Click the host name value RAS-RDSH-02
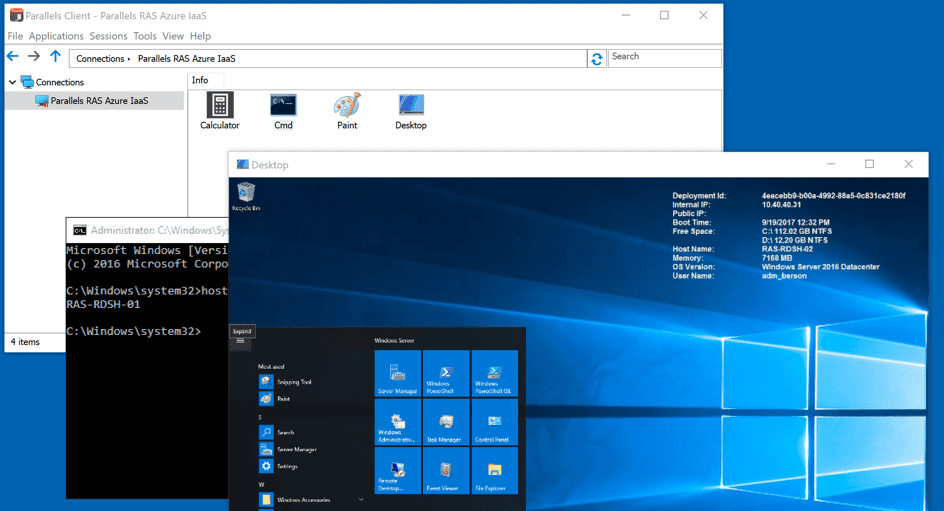 787,249
